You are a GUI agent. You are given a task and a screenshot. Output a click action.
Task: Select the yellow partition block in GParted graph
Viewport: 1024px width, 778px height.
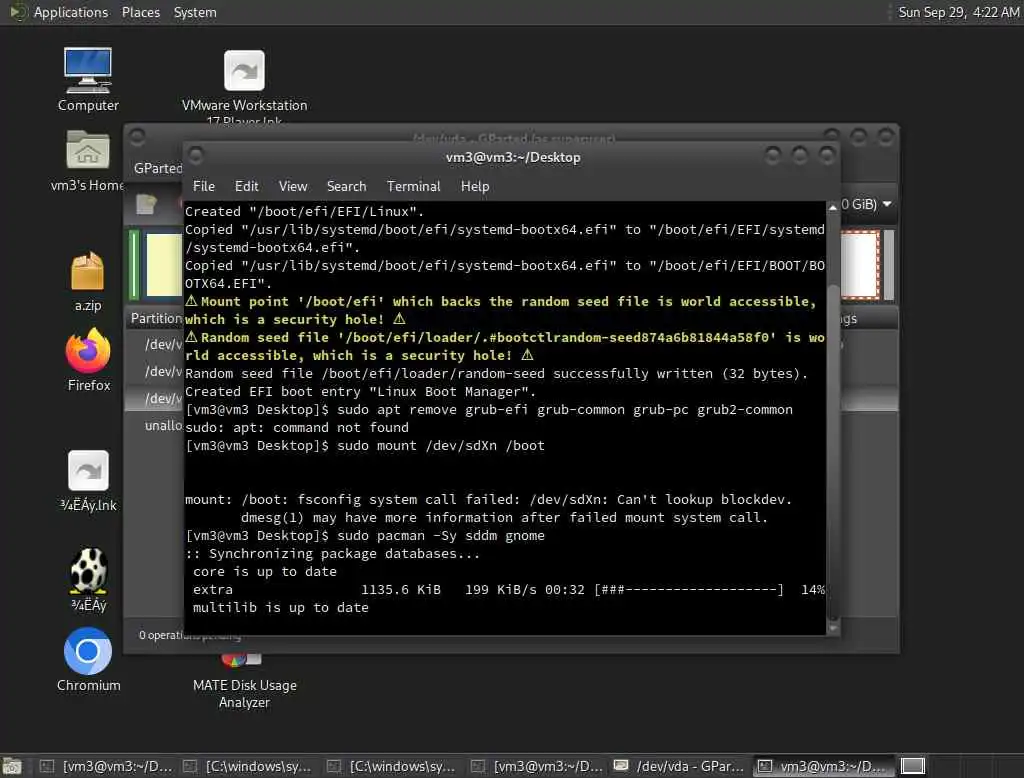(164, 265)
